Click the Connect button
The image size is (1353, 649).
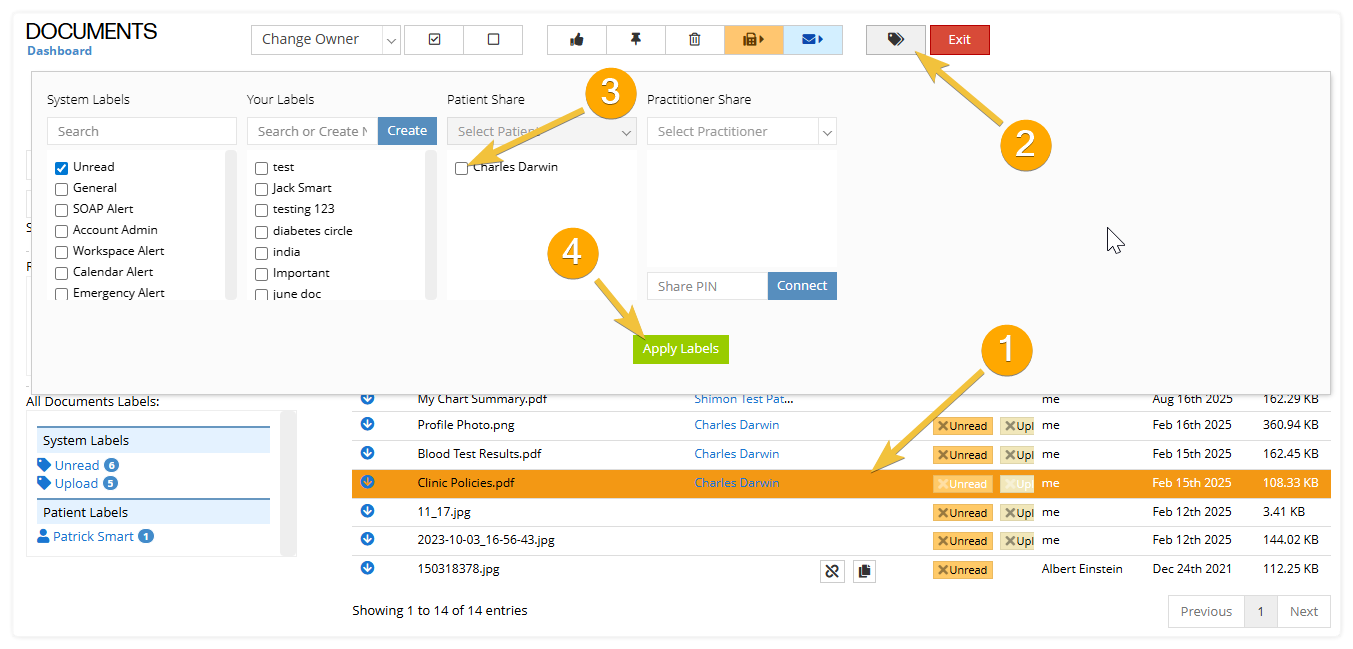coord(802,286)
